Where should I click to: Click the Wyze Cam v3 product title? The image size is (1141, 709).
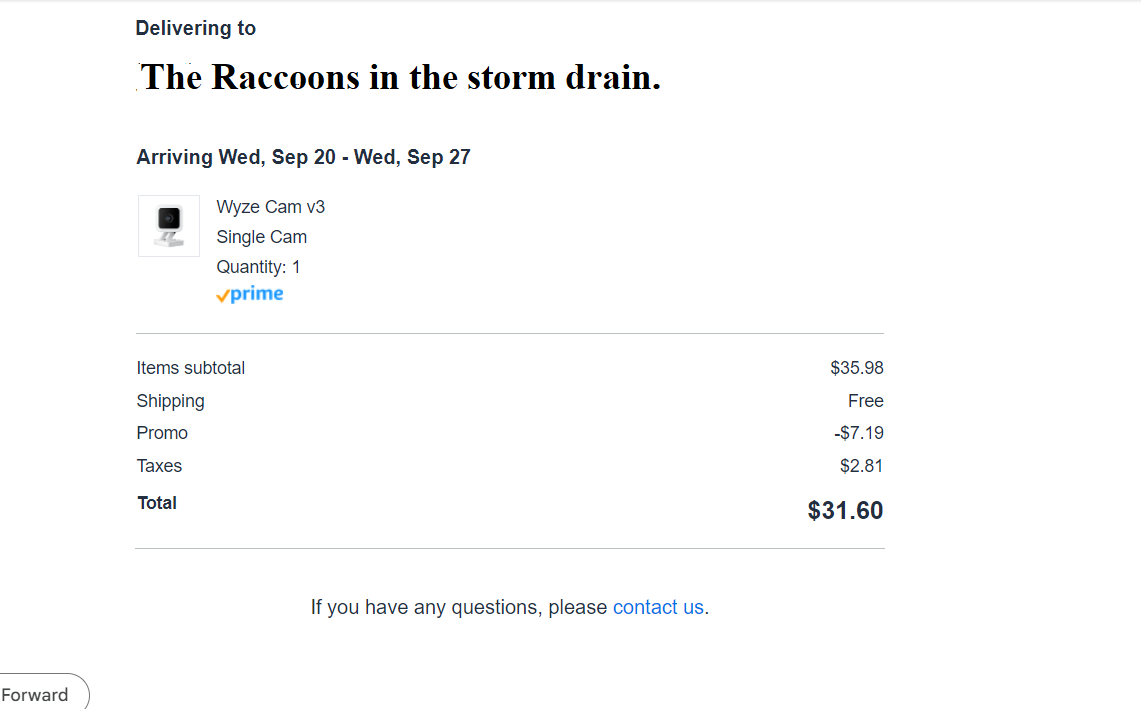(x=270, y=207)
